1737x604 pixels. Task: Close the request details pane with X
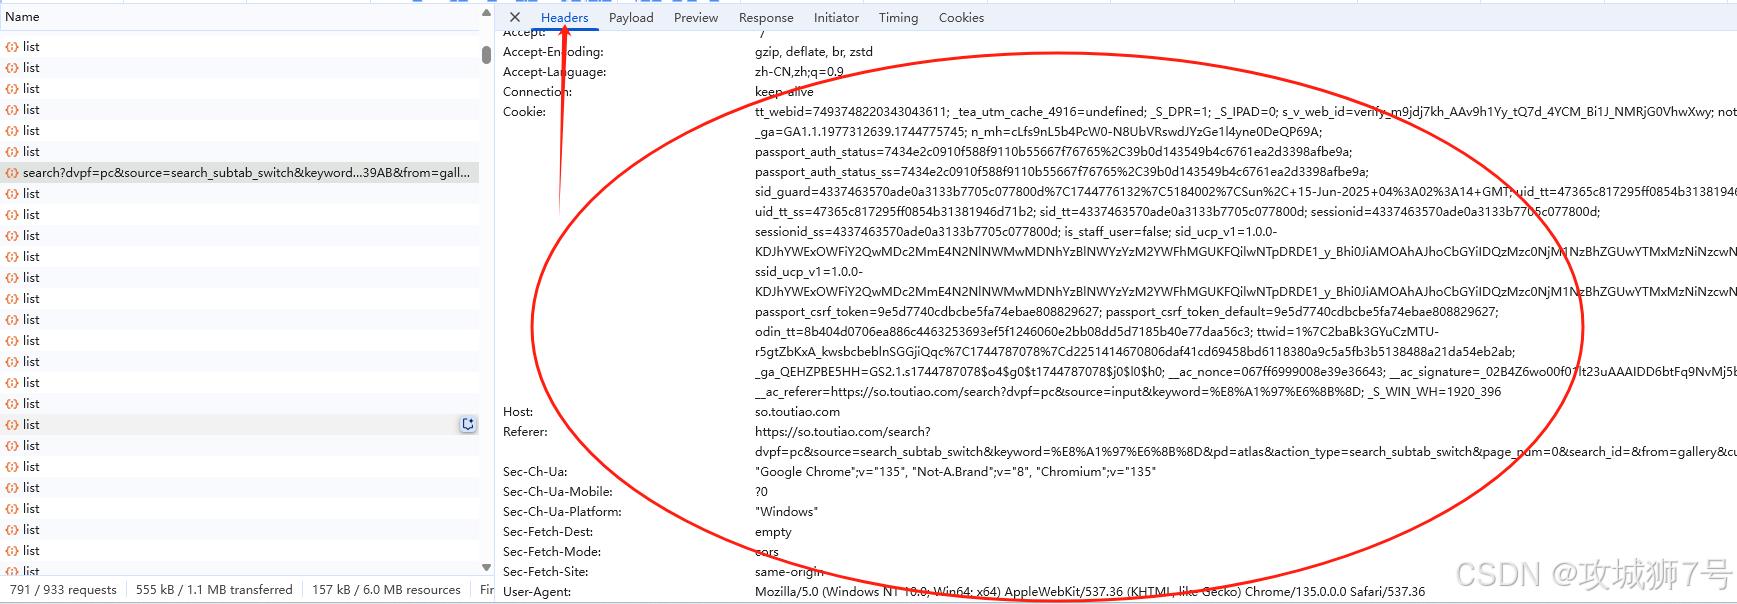pos(515,17)
